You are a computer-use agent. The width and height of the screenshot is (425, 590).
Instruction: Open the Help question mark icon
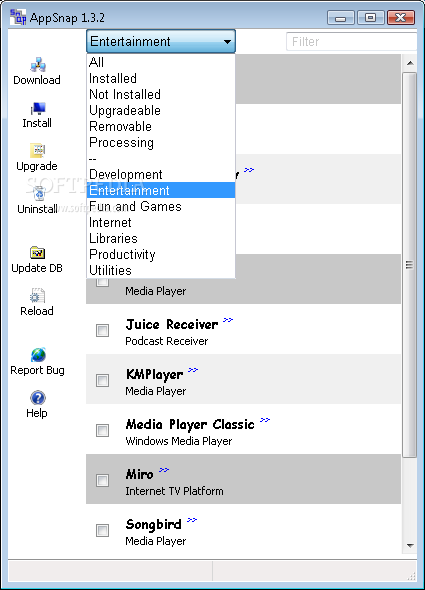[x=38, y=398]
